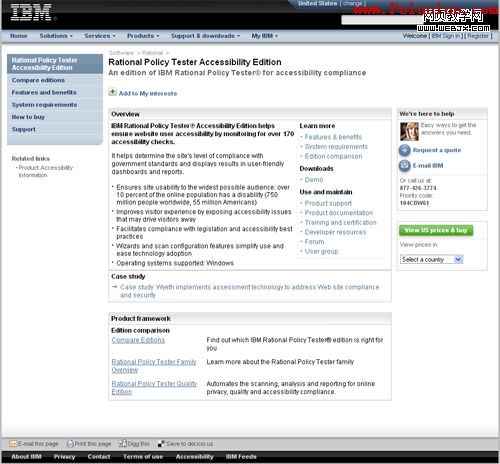Viewport: 500px width, 464px height.
Task: Open the Forum link
Action: [x=314, y=242]
